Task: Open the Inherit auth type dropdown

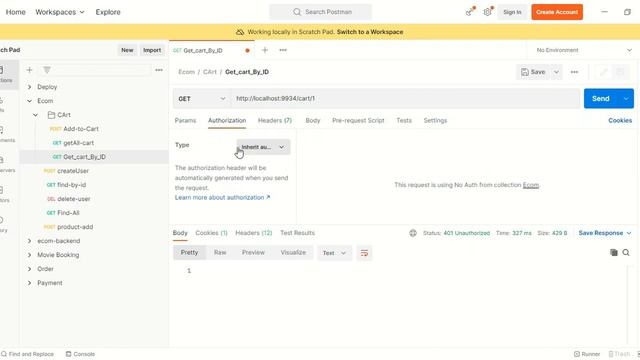Action: click(x=263, y=147)
